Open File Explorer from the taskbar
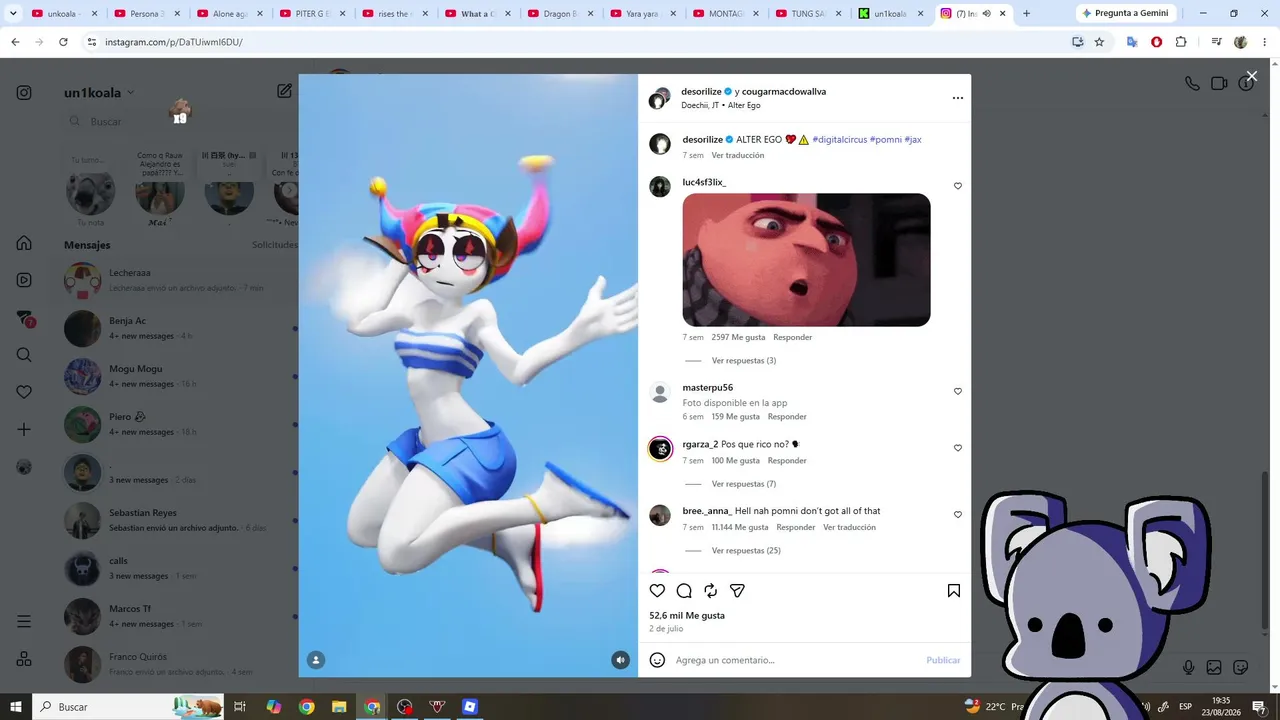This screenshot has height=720, width=1280. pyautogui.click(x=339, y=707)
